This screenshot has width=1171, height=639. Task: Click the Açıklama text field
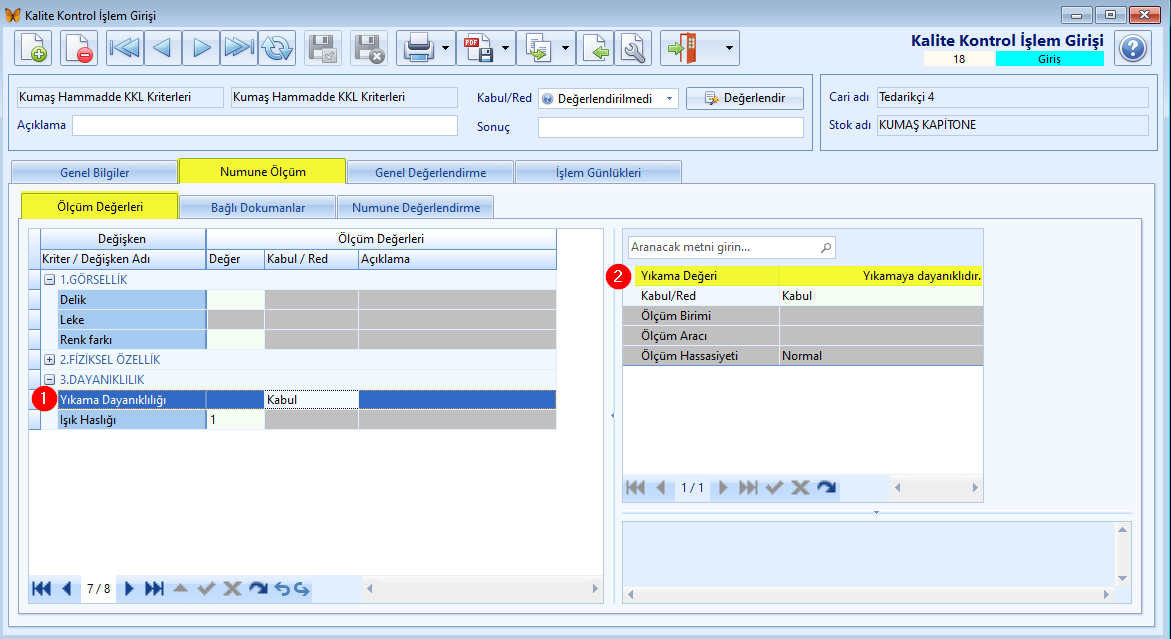pos(264,125)
